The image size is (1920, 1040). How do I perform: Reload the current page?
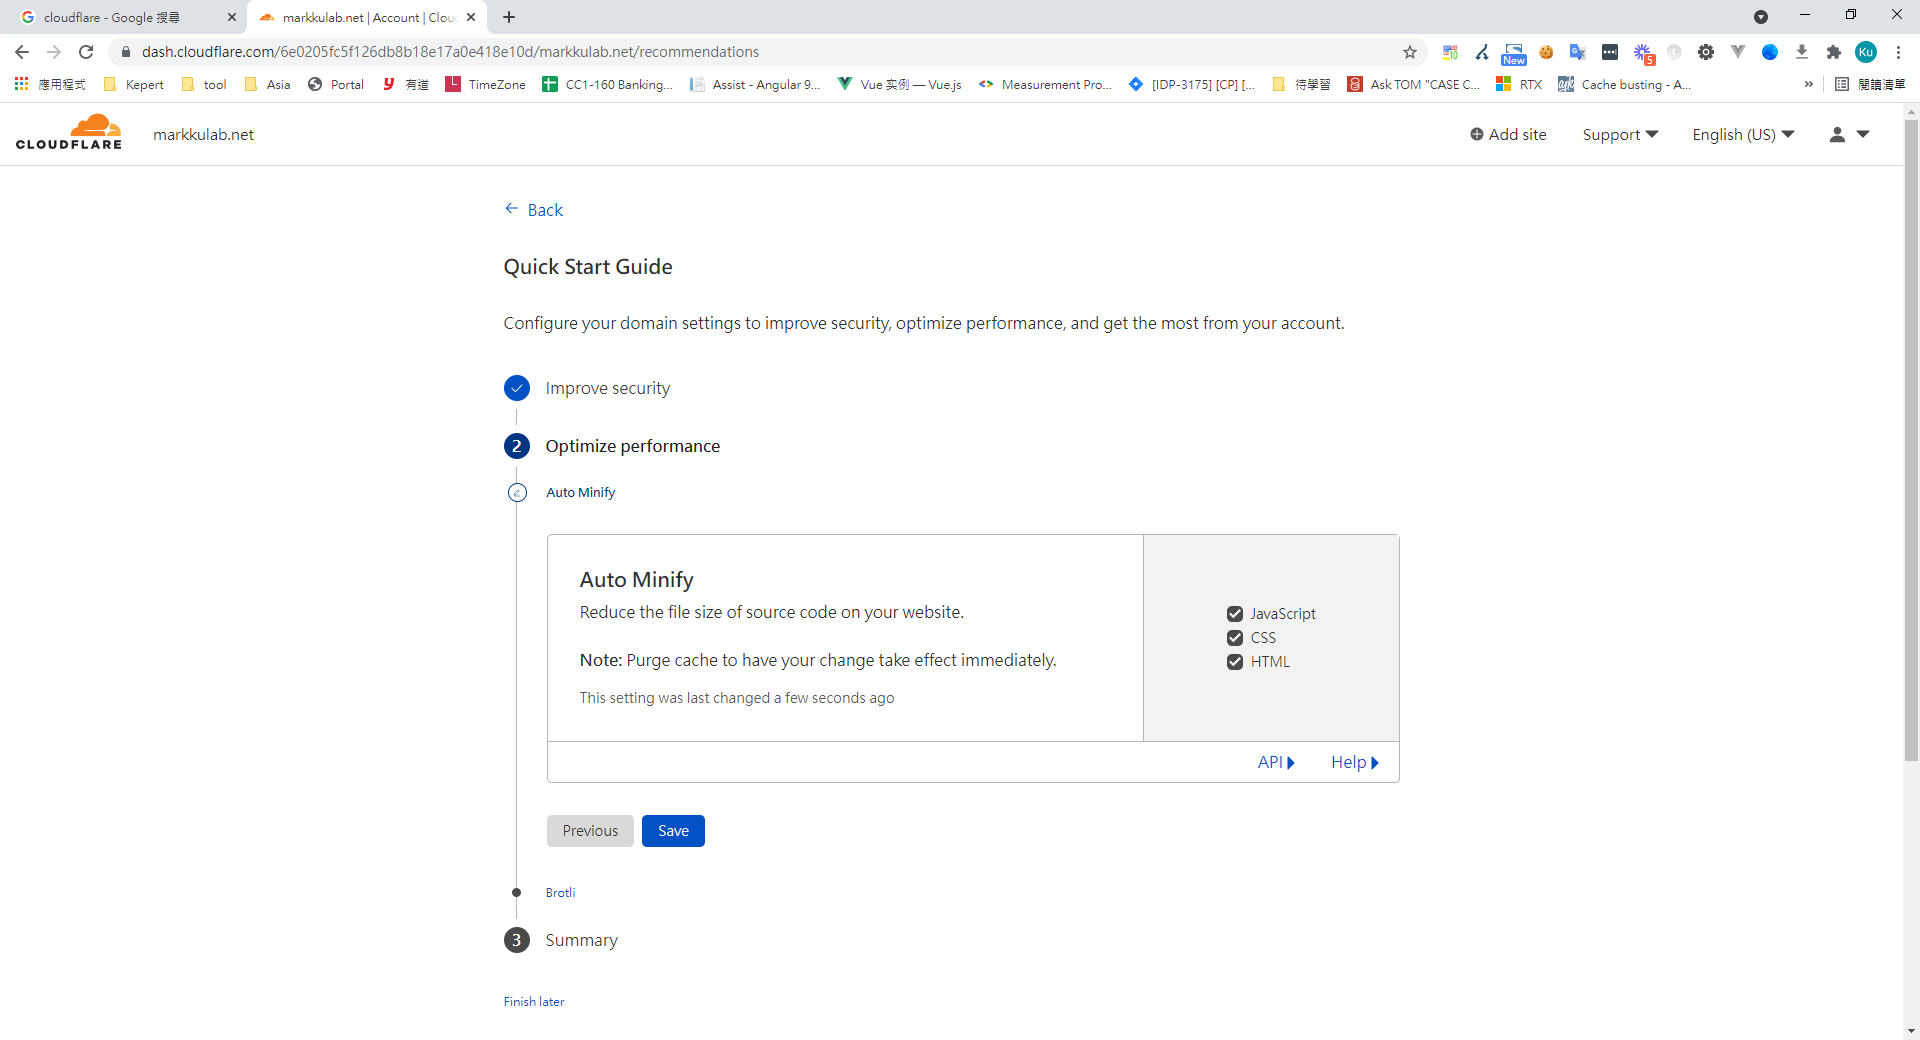pyautogui.click(x=86, y=52)
